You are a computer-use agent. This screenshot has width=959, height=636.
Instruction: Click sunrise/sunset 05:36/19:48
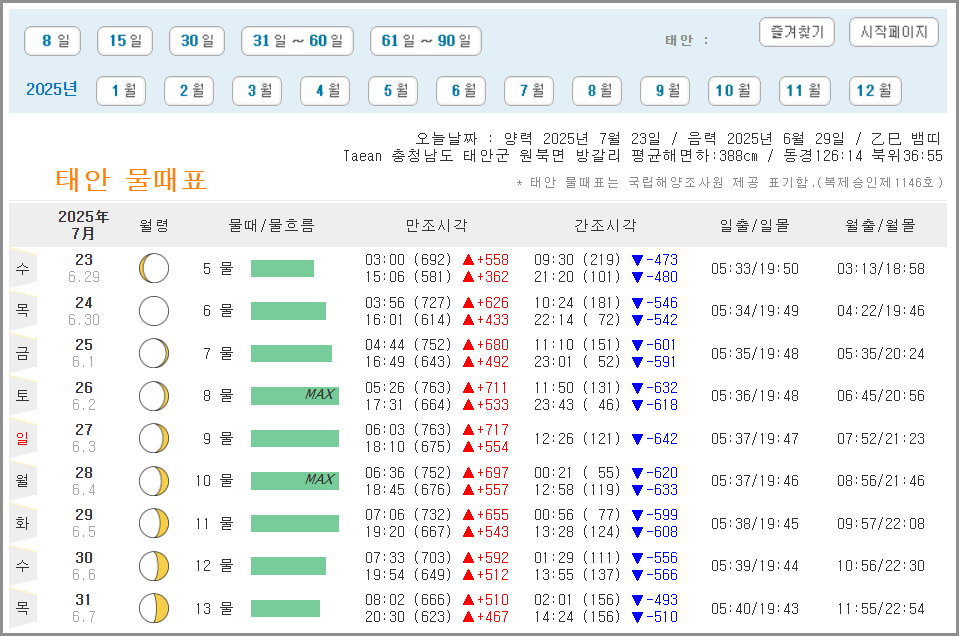pyautogui.click(x=755, y=396)
